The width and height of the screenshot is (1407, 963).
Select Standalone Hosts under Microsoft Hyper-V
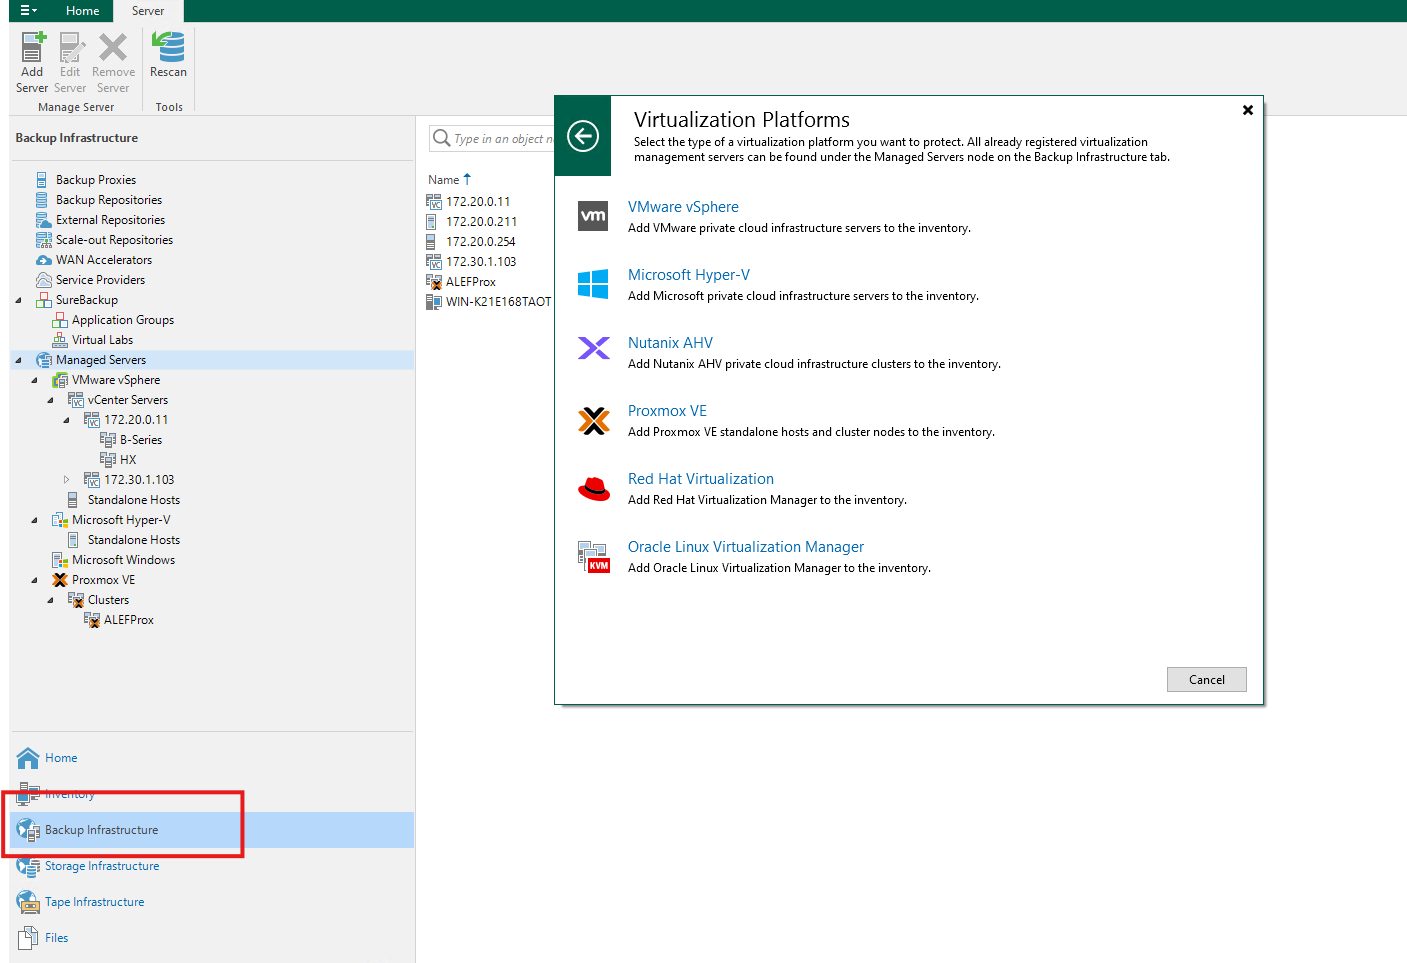point(134,540)
